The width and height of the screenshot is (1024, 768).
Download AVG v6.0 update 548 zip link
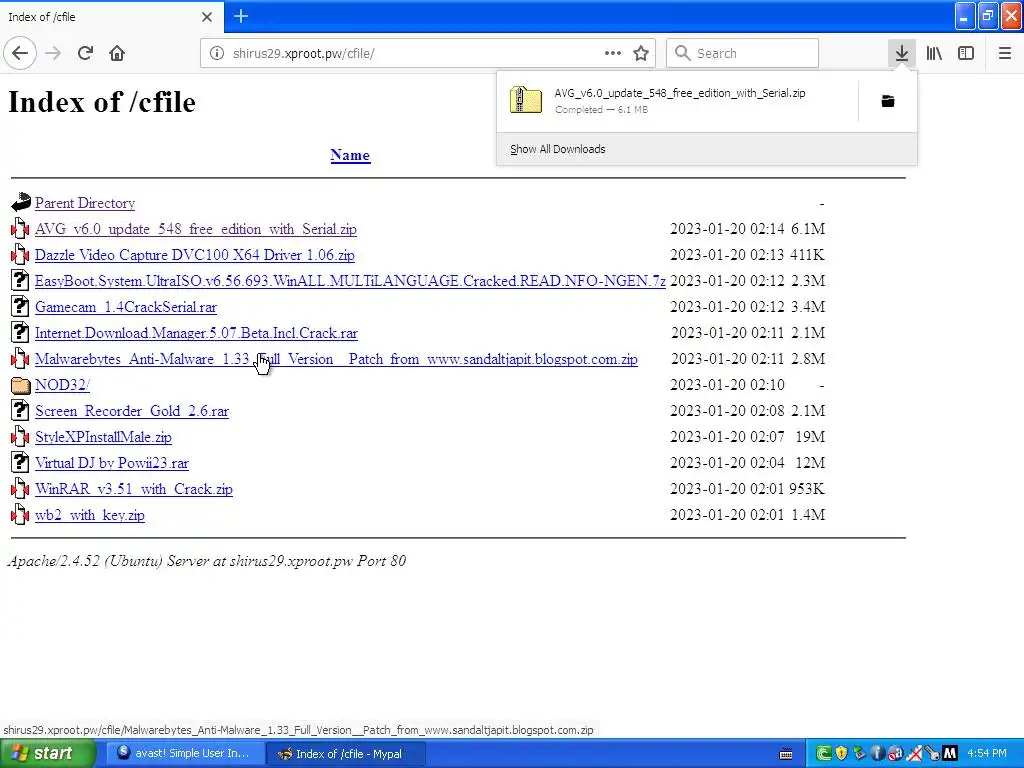tap(196, 229)
